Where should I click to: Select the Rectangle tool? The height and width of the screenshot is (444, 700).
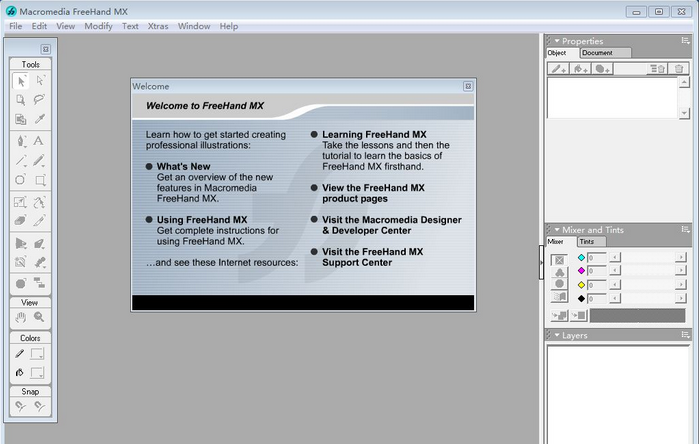40,180
